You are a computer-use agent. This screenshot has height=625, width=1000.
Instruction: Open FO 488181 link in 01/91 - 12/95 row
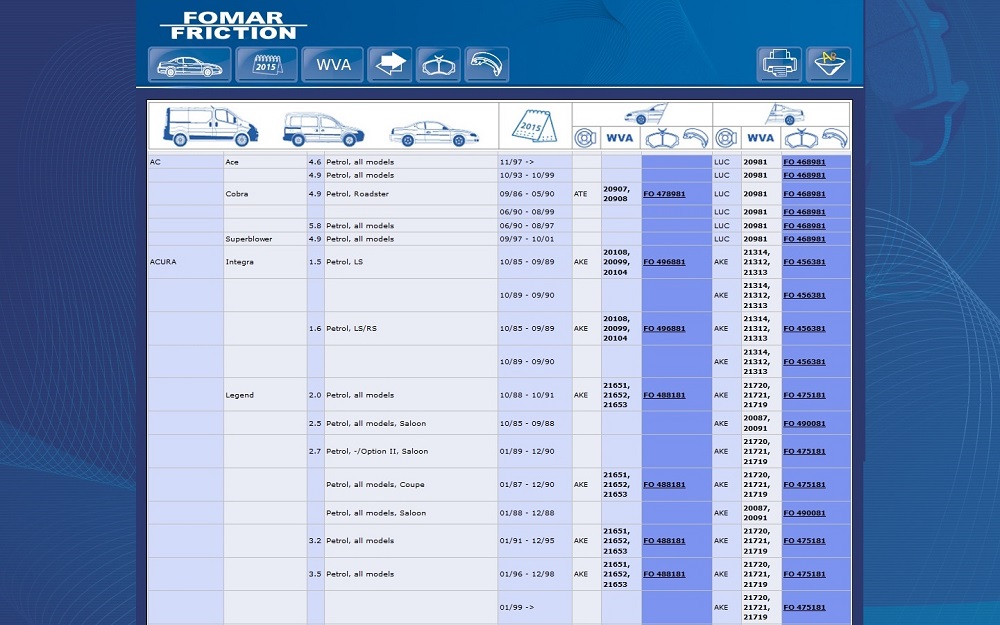(664, 541)
